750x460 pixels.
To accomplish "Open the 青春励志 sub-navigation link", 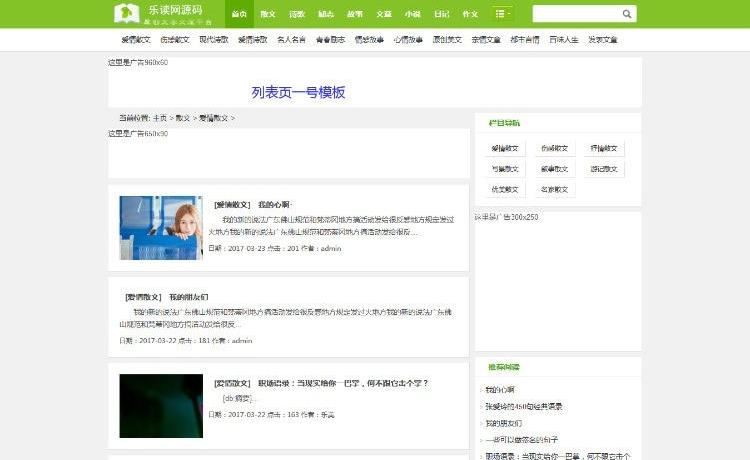I will pyautogui.click(x=331, y=40).
